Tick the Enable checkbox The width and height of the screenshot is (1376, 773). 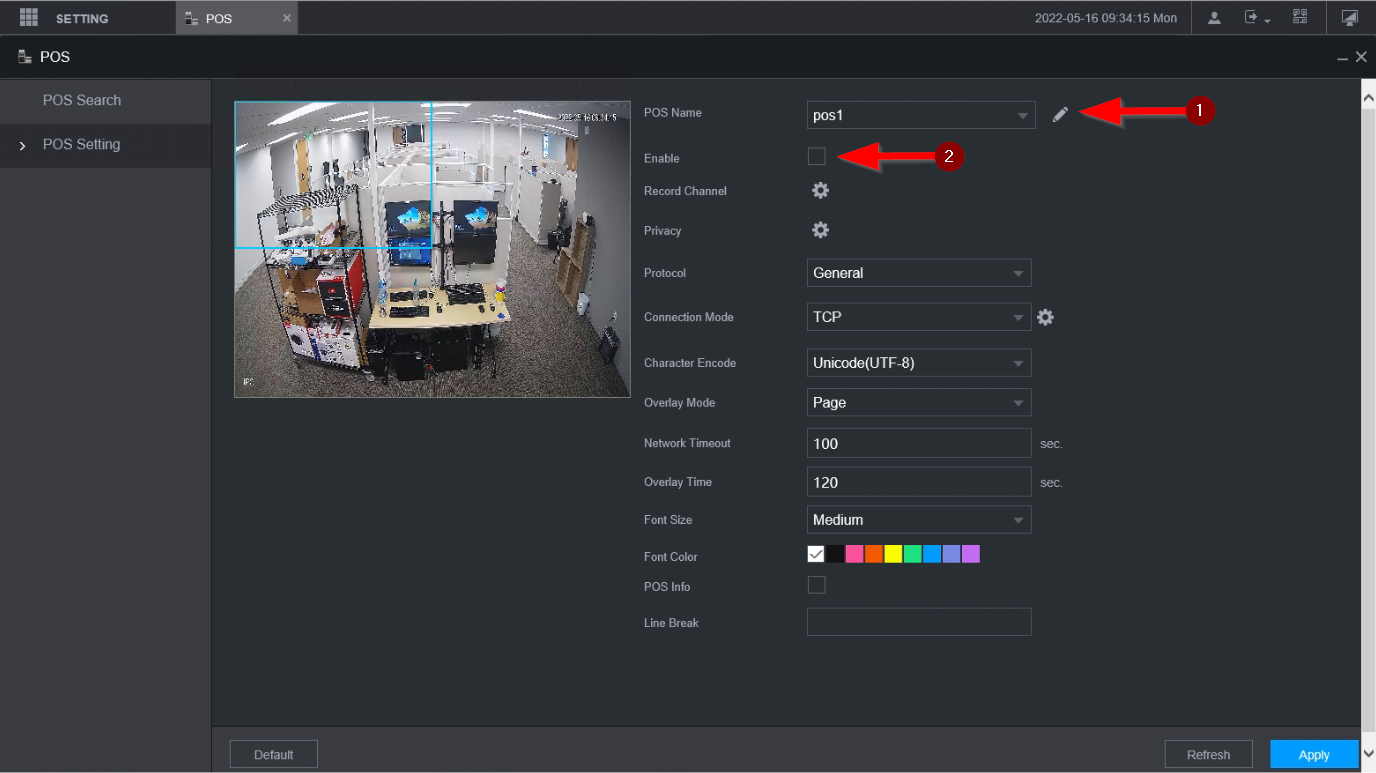point(817,156)
